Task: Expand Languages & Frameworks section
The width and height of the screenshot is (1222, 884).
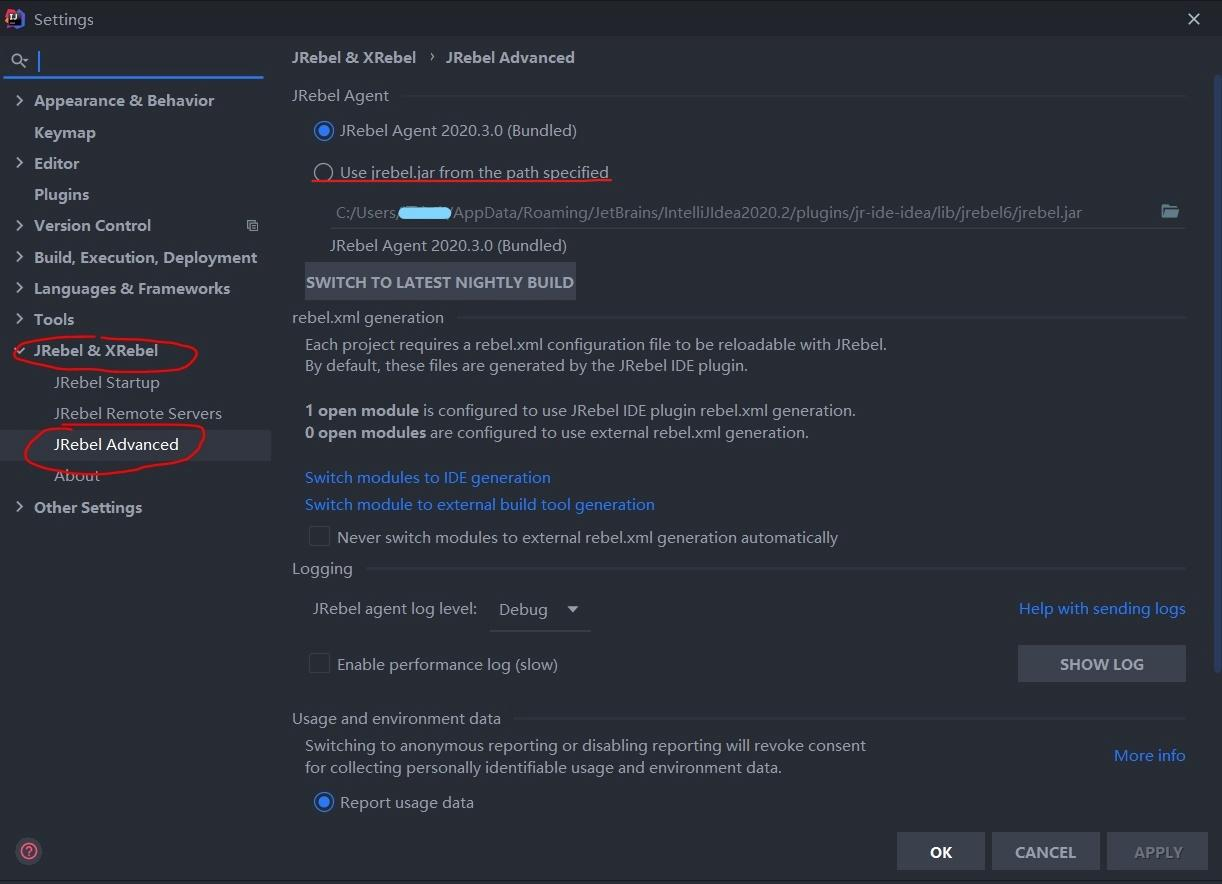Action: point(19,288)
